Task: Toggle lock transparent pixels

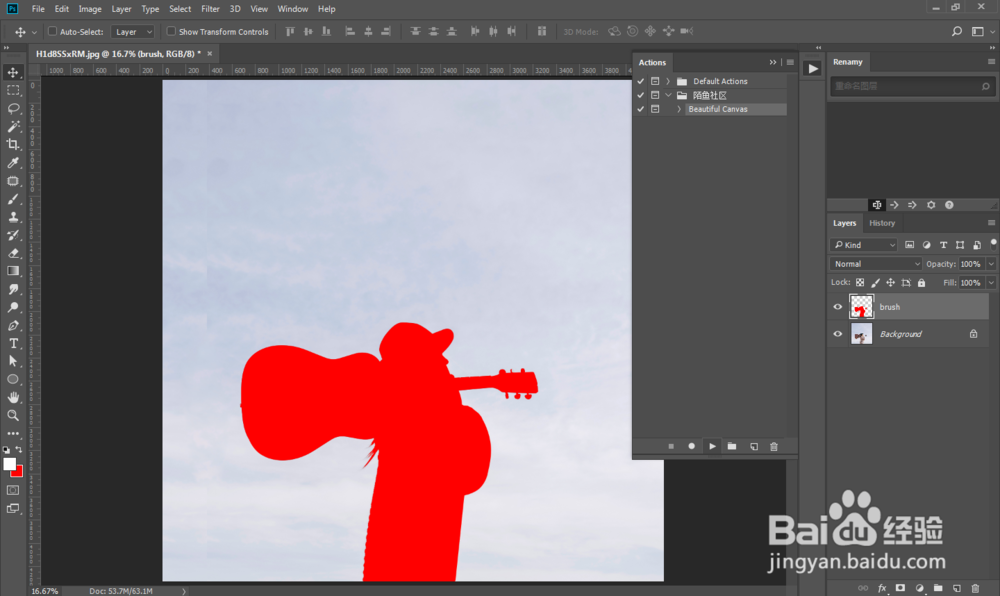Action: (x=860, y=282)
